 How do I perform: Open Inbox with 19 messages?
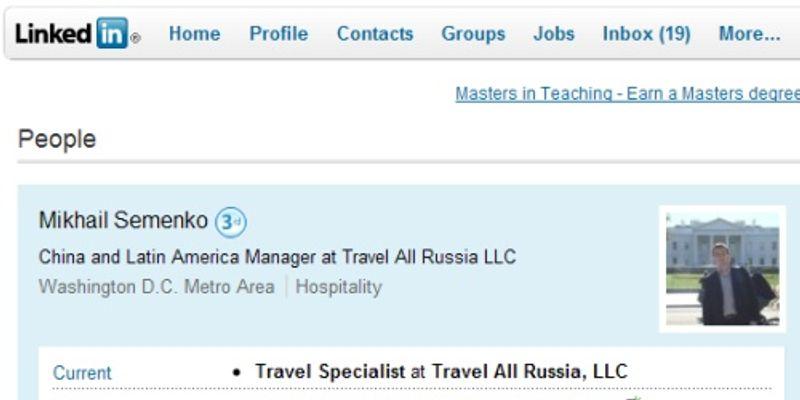click(x=646, y=34)
